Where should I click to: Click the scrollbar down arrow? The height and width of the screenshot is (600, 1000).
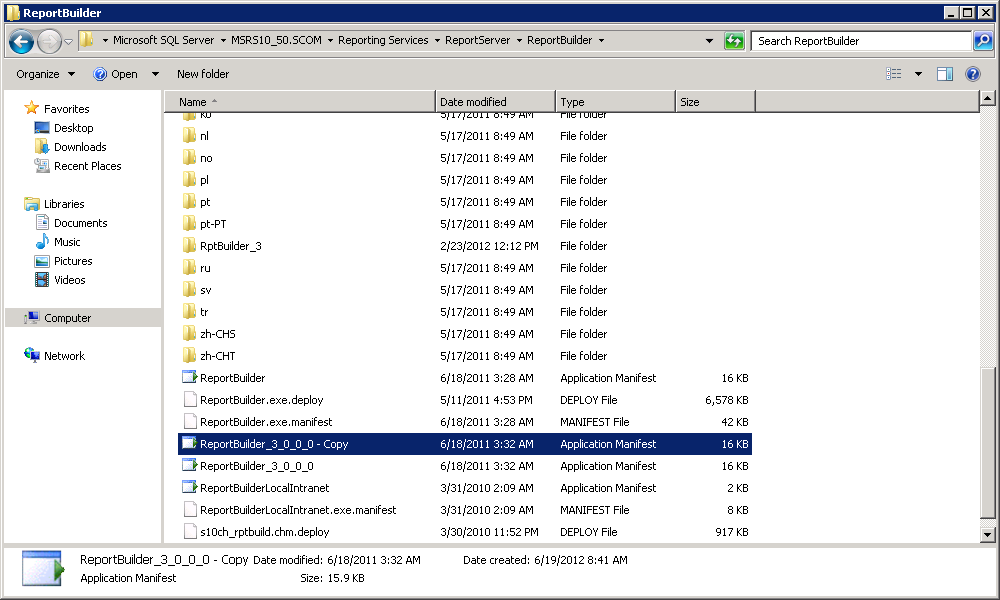(987, 535)
